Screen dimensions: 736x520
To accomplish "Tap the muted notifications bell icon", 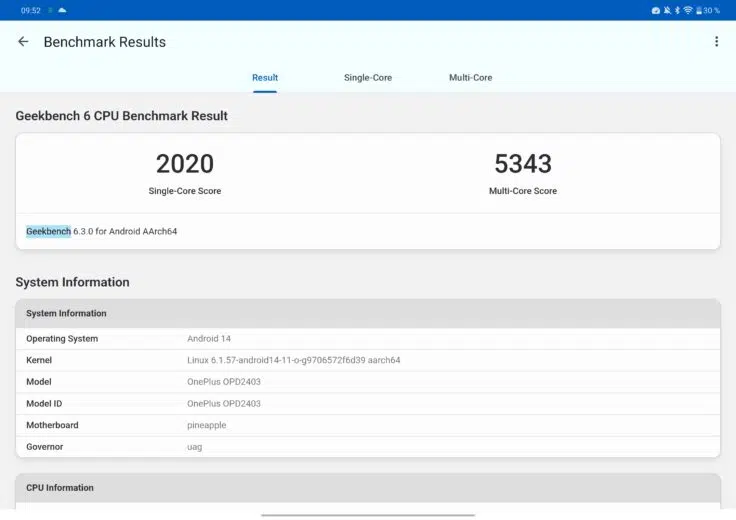I will (667, 10).
